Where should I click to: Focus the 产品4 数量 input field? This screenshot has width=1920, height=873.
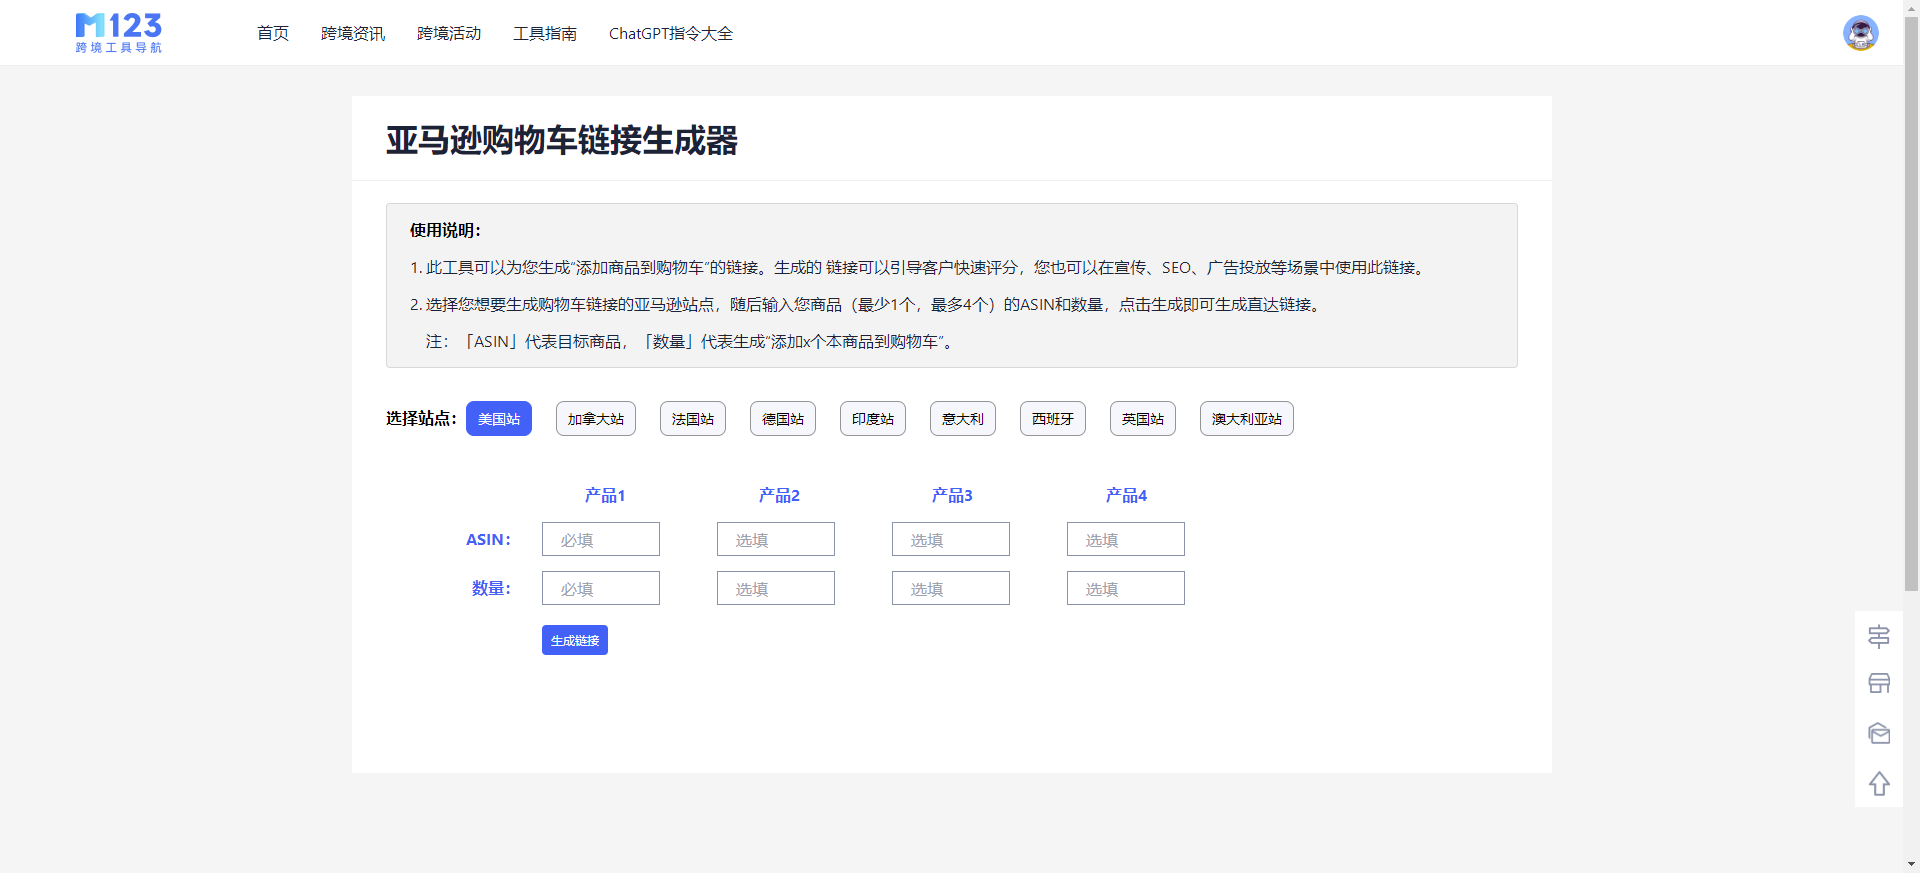[1126, 588]
